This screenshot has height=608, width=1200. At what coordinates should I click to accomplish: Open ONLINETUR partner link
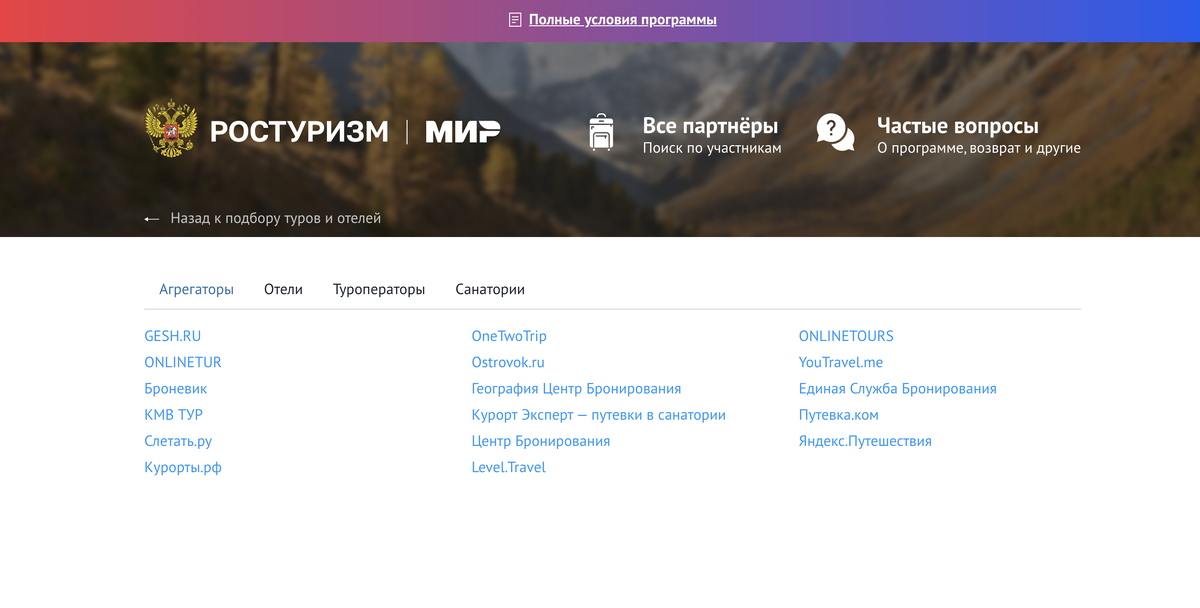[x=183, y=362]
